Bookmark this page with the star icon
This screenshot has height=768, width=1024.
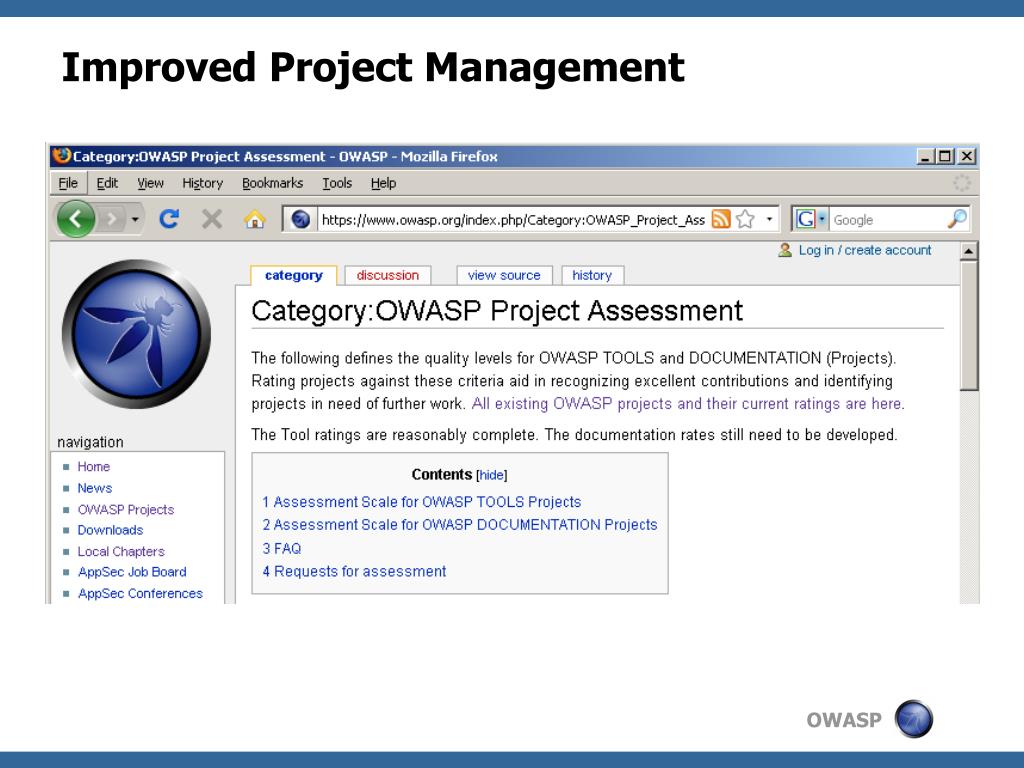click(x=745, y=219)
